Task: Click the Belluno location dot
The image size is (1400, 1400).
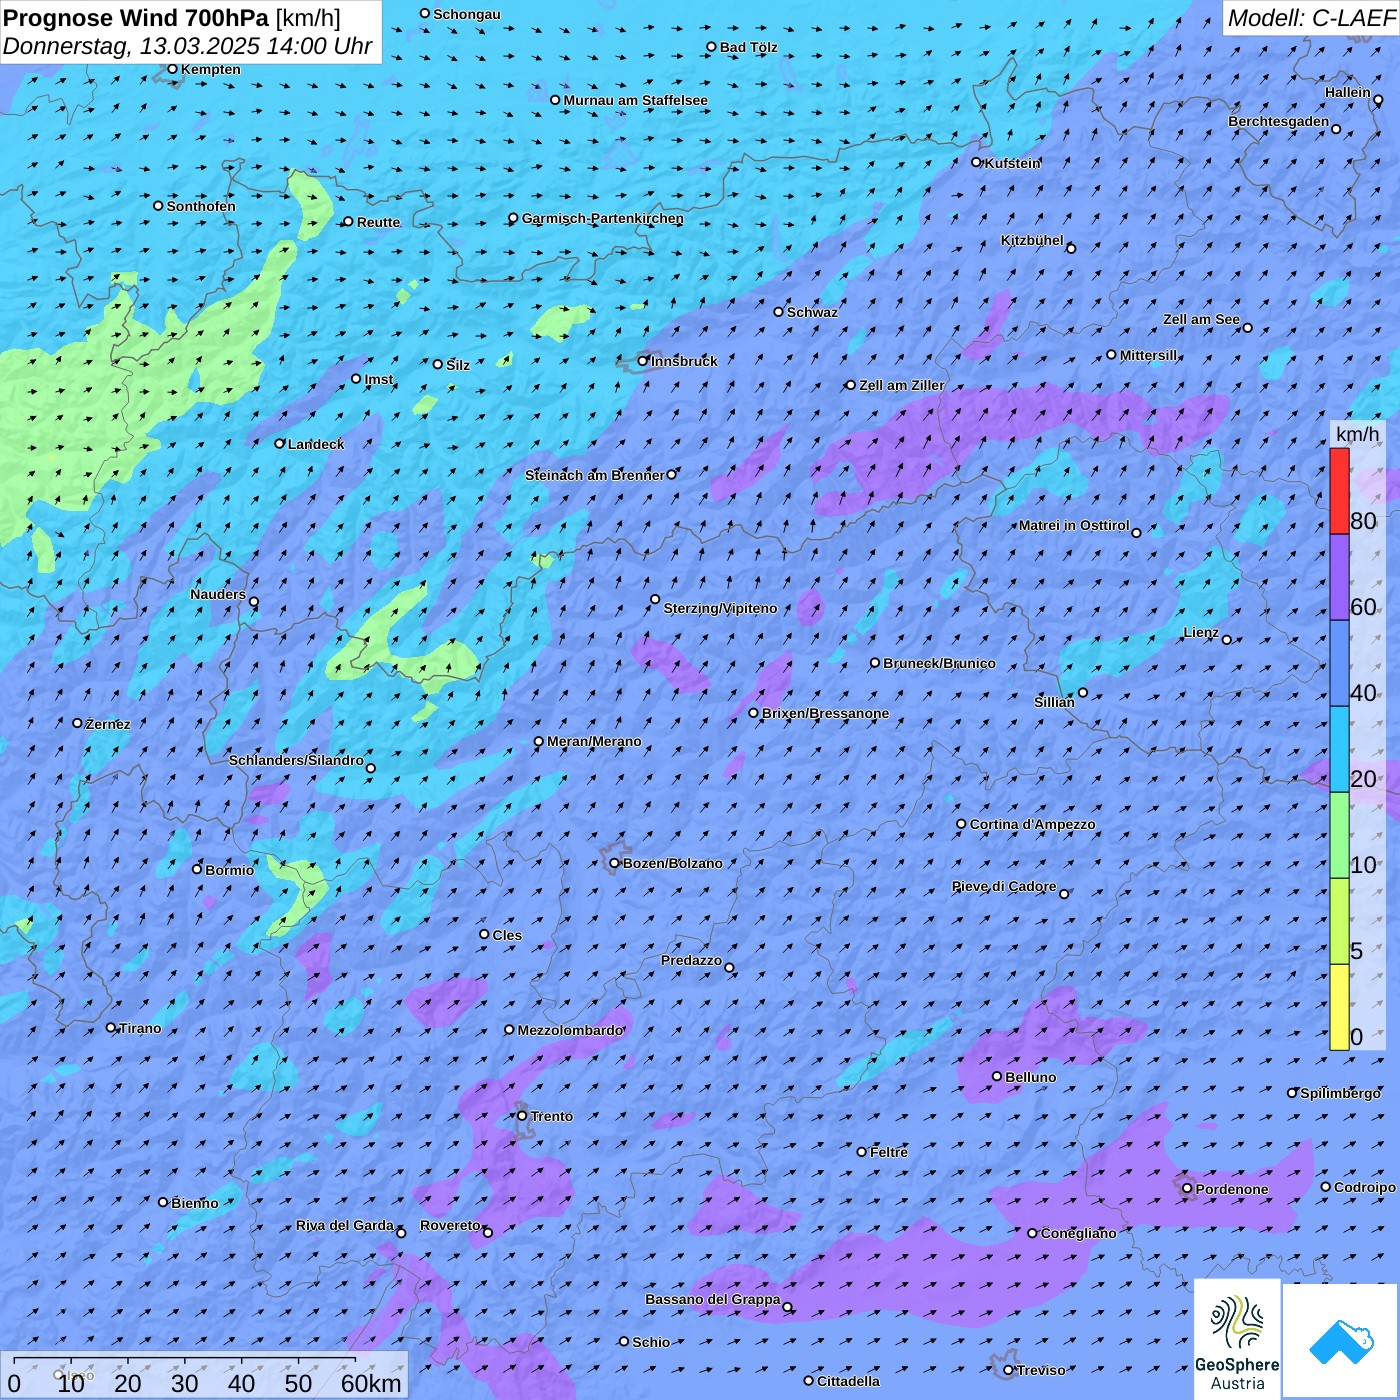Action: point(997,1076)
